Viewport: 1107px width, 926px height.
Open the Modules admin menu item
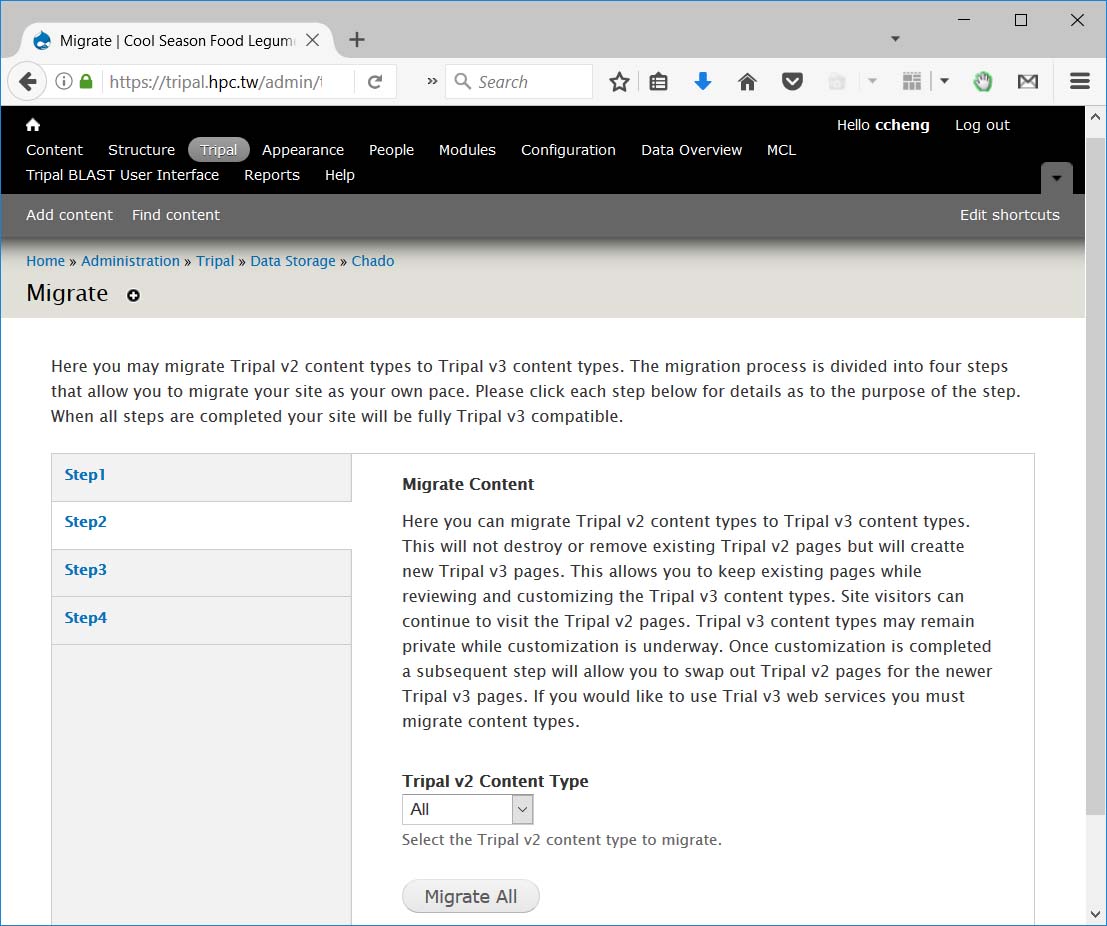point(467,150)
